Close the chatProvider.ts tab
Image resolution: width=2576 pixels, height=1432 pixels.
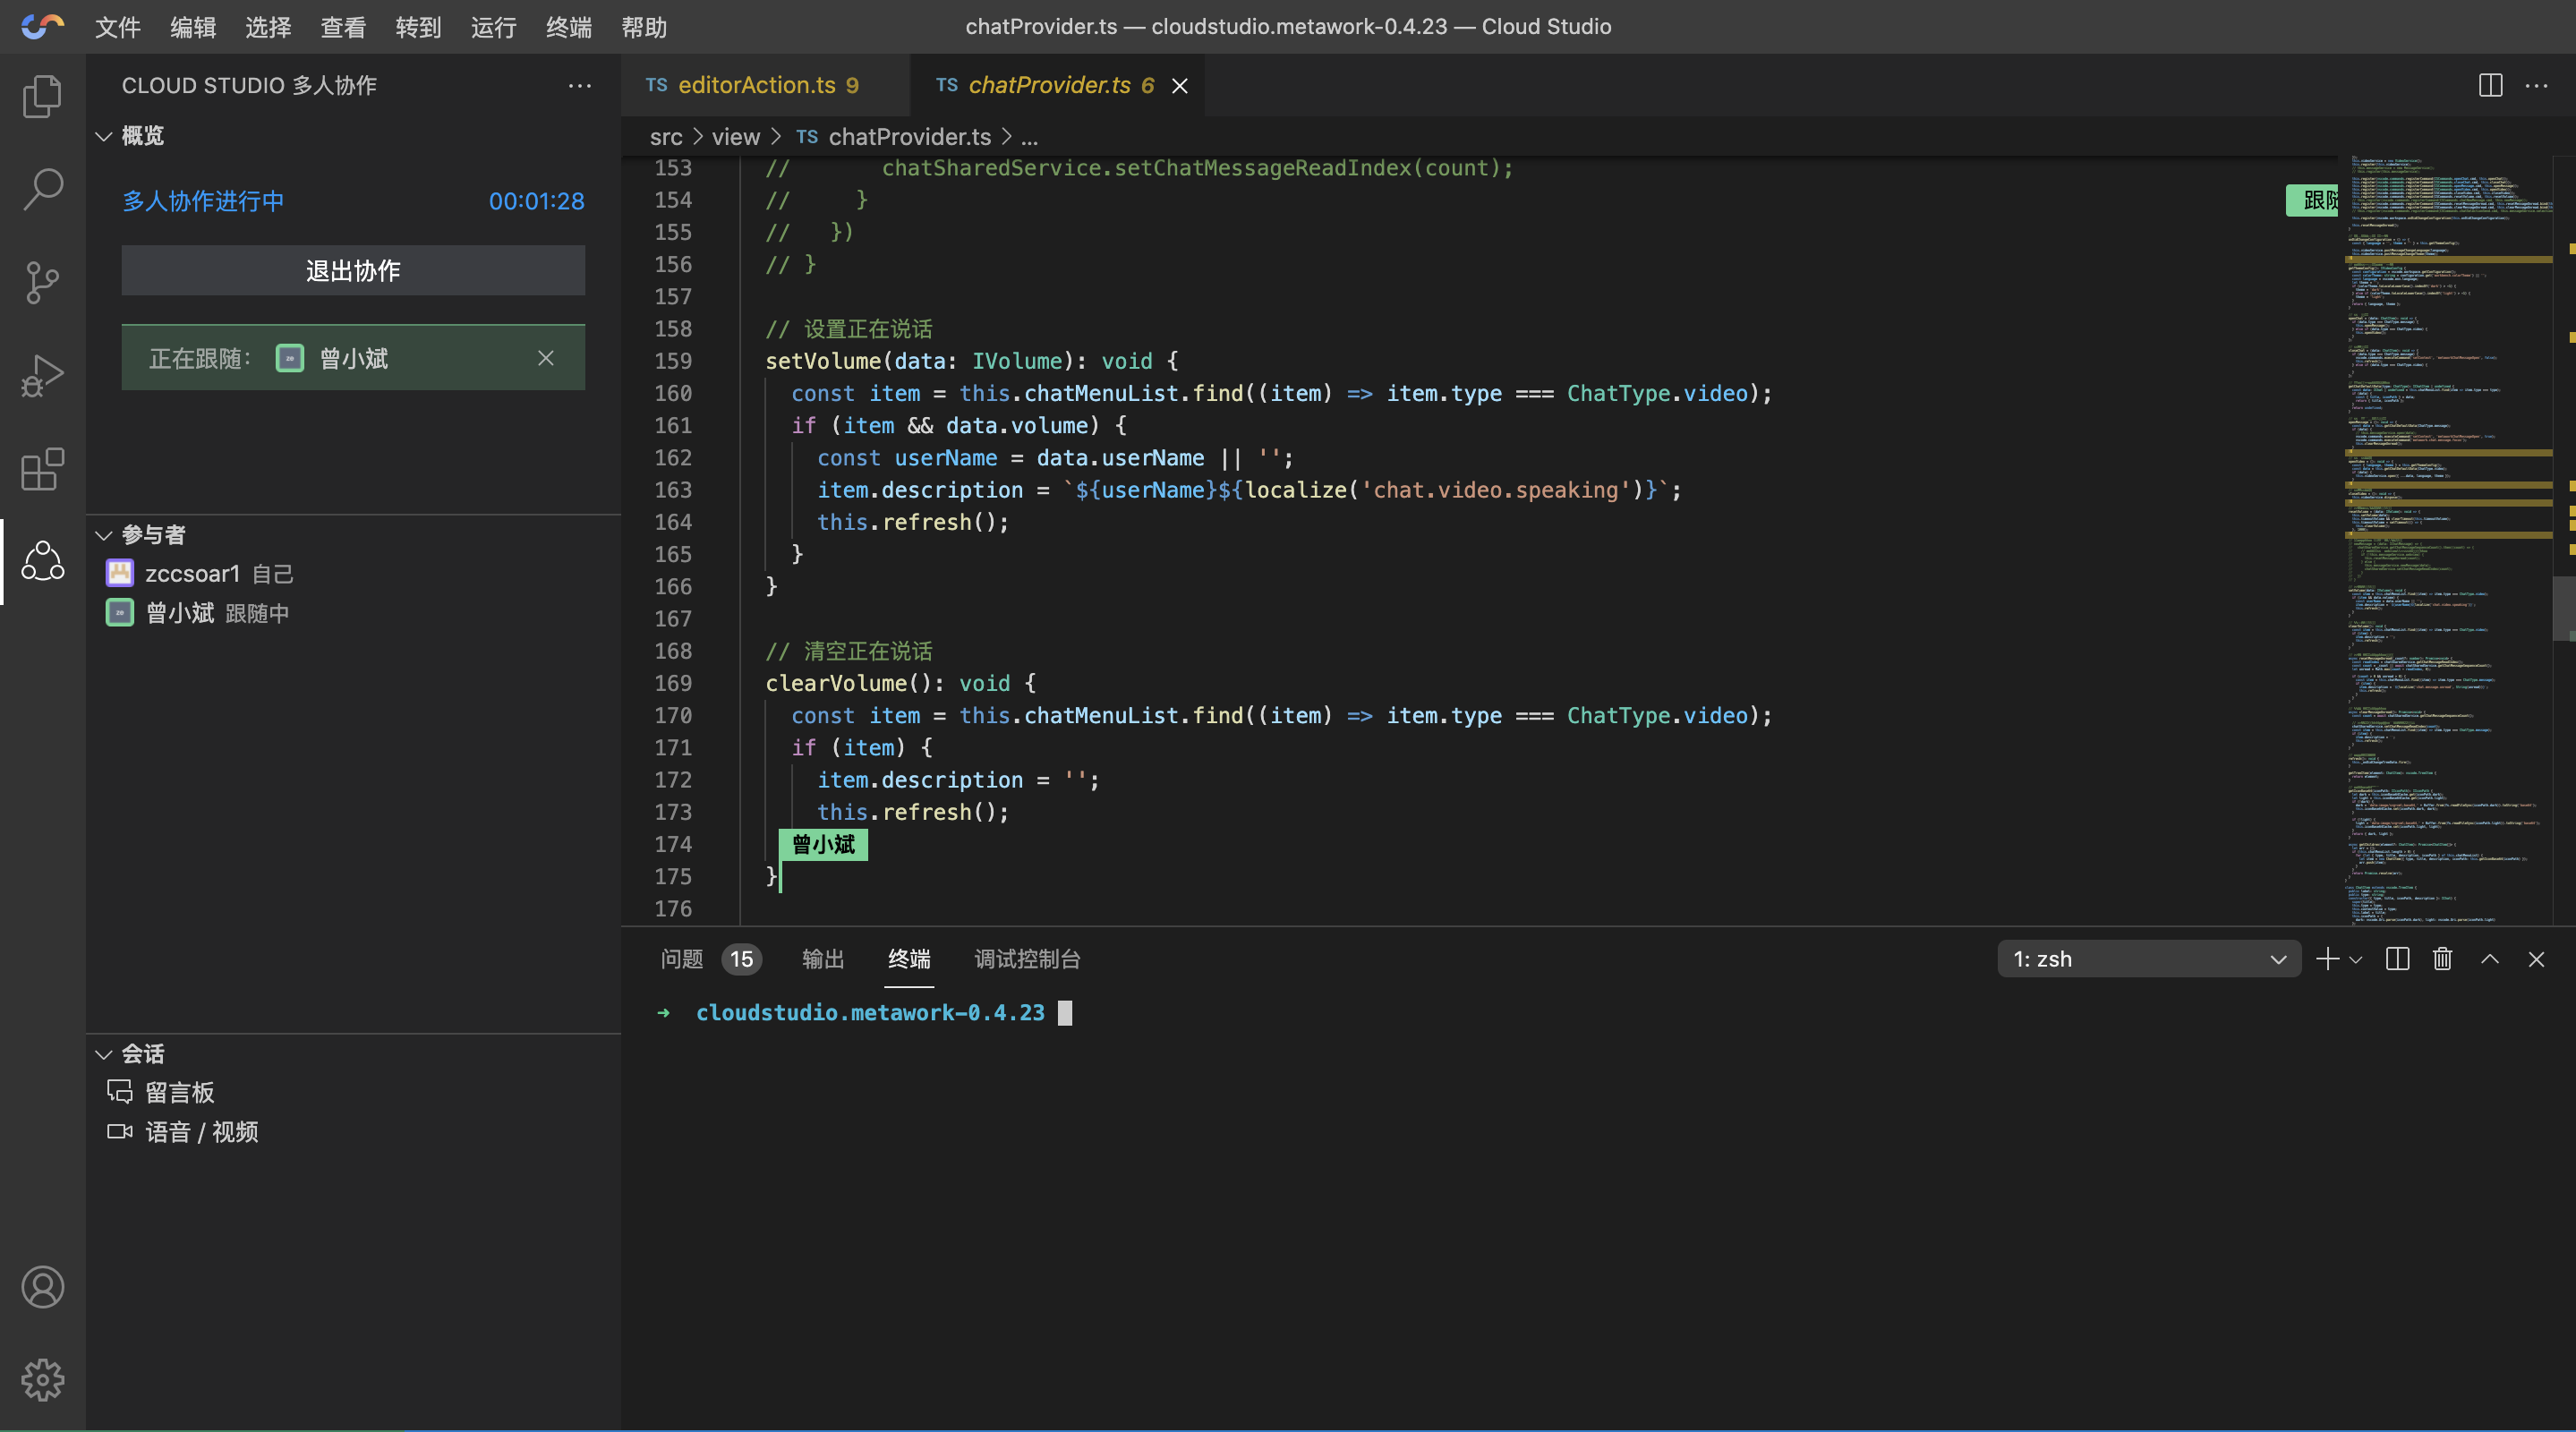pyautogui.click(x=1180, y=86)
